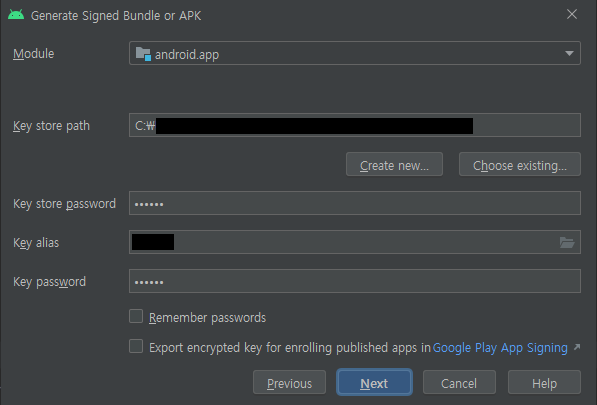Viewport: 597px width, 405px height.
Task: Click the Android logo icon in title bar
Action: pyautogui.click(x=16, y=14)
